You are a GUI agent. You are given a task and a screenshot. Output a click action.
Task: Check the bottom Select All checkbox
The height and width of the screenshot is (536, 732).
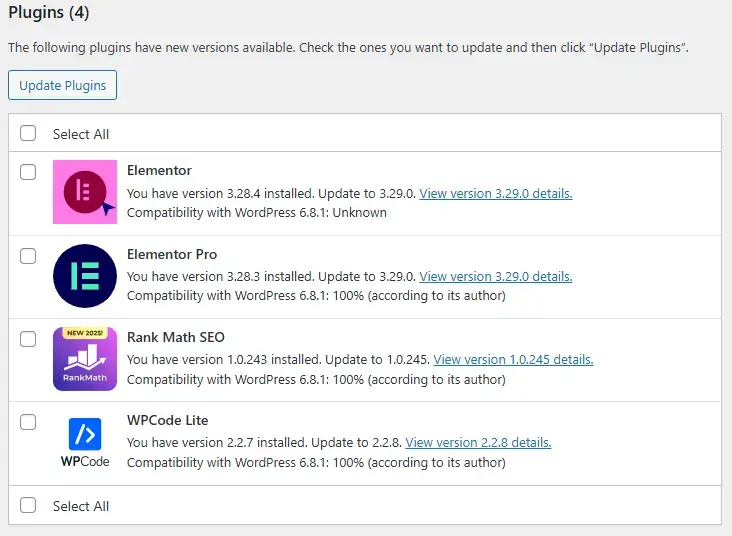click(x=28, y=505)
